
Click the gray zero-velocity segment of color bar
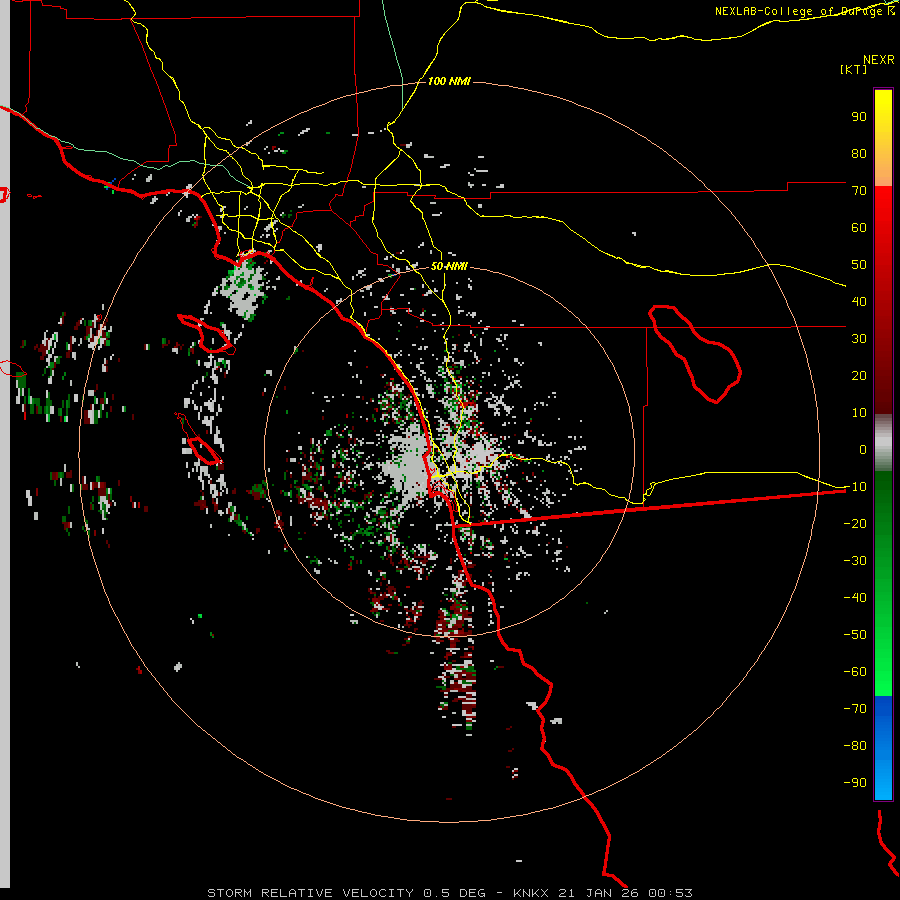point(883,443)
